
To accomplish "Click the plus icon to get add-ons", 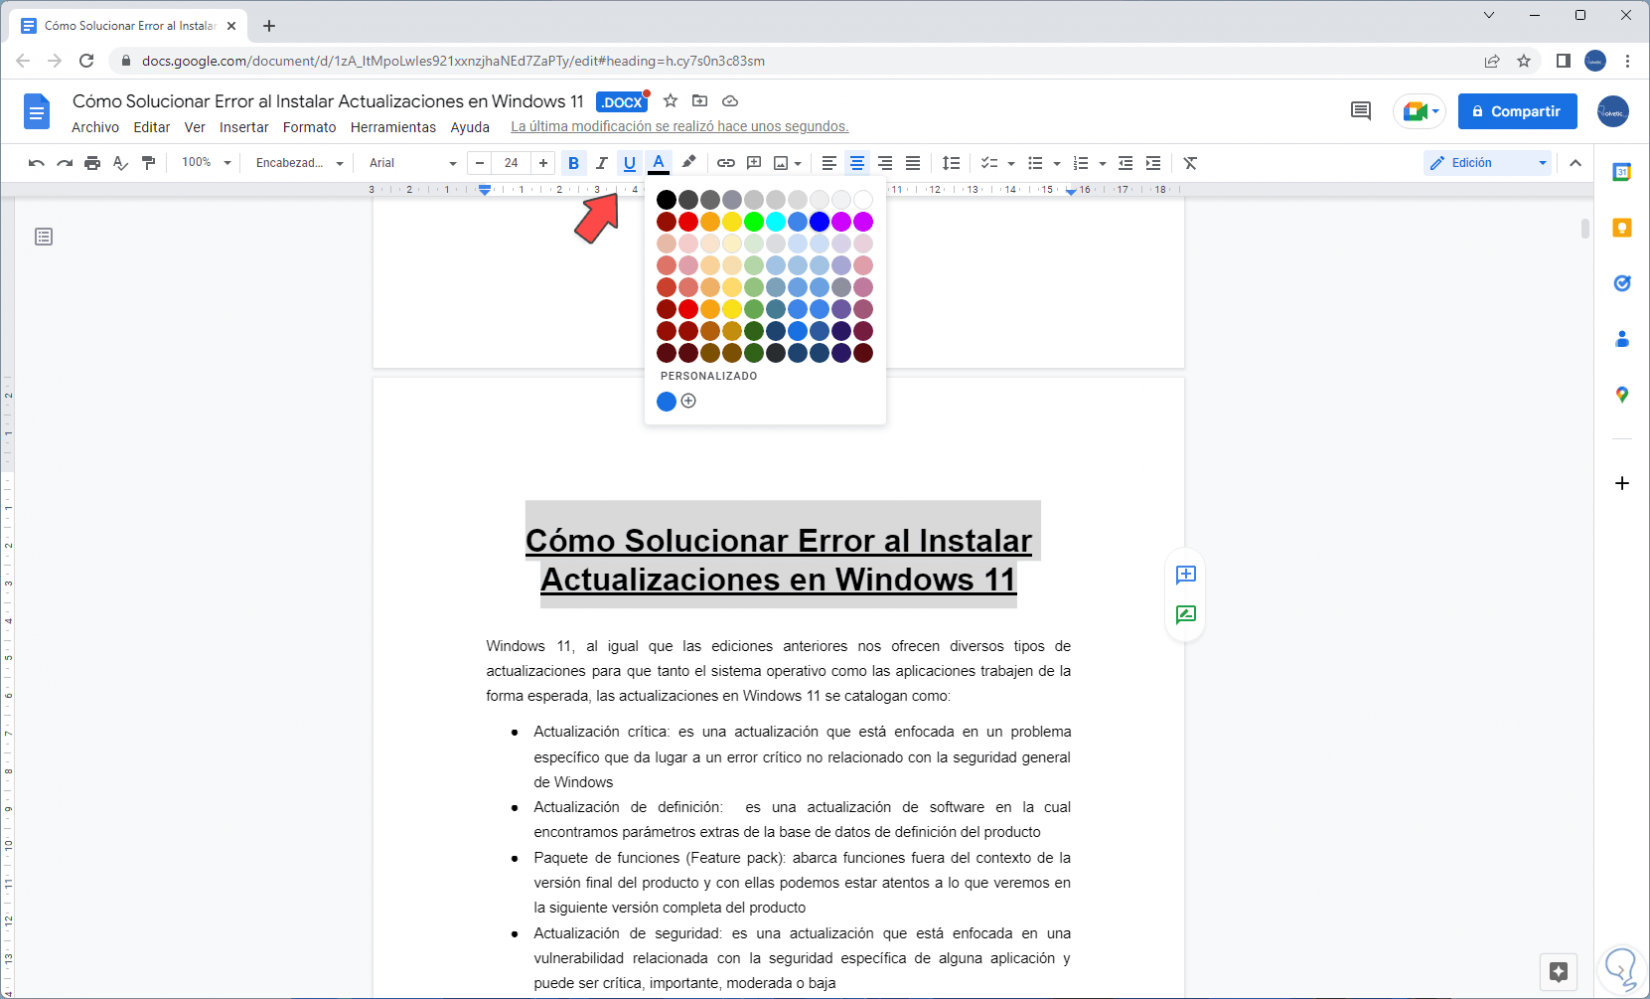I will point(1622,483).
